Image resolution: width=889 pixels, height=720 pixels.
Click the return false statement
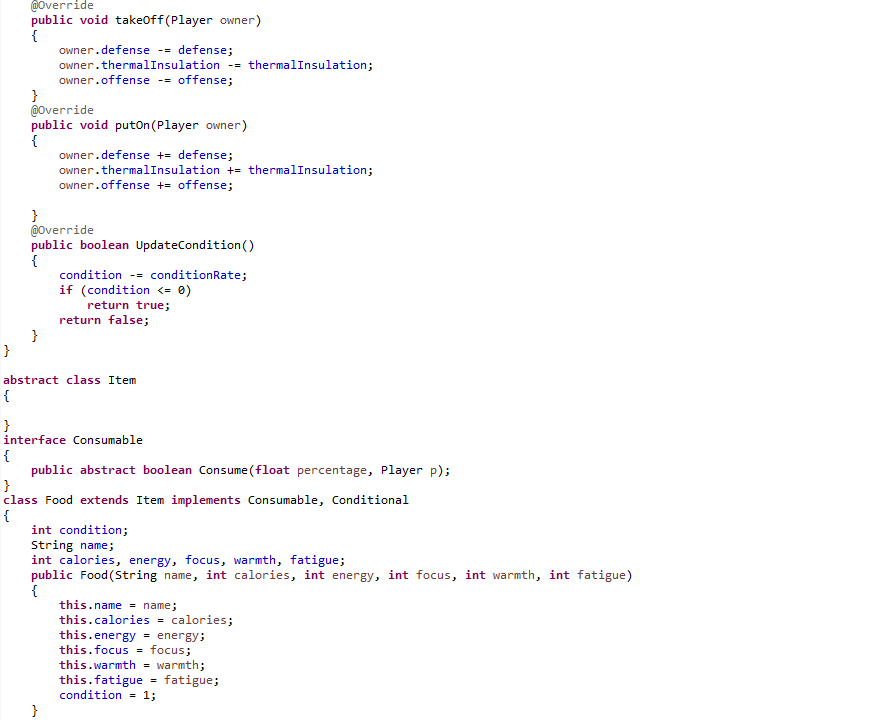[103, 319]
